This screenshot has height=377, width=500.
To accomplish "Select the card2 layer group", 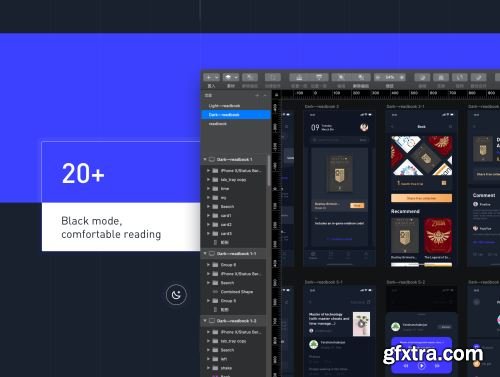I will point(234,224).
